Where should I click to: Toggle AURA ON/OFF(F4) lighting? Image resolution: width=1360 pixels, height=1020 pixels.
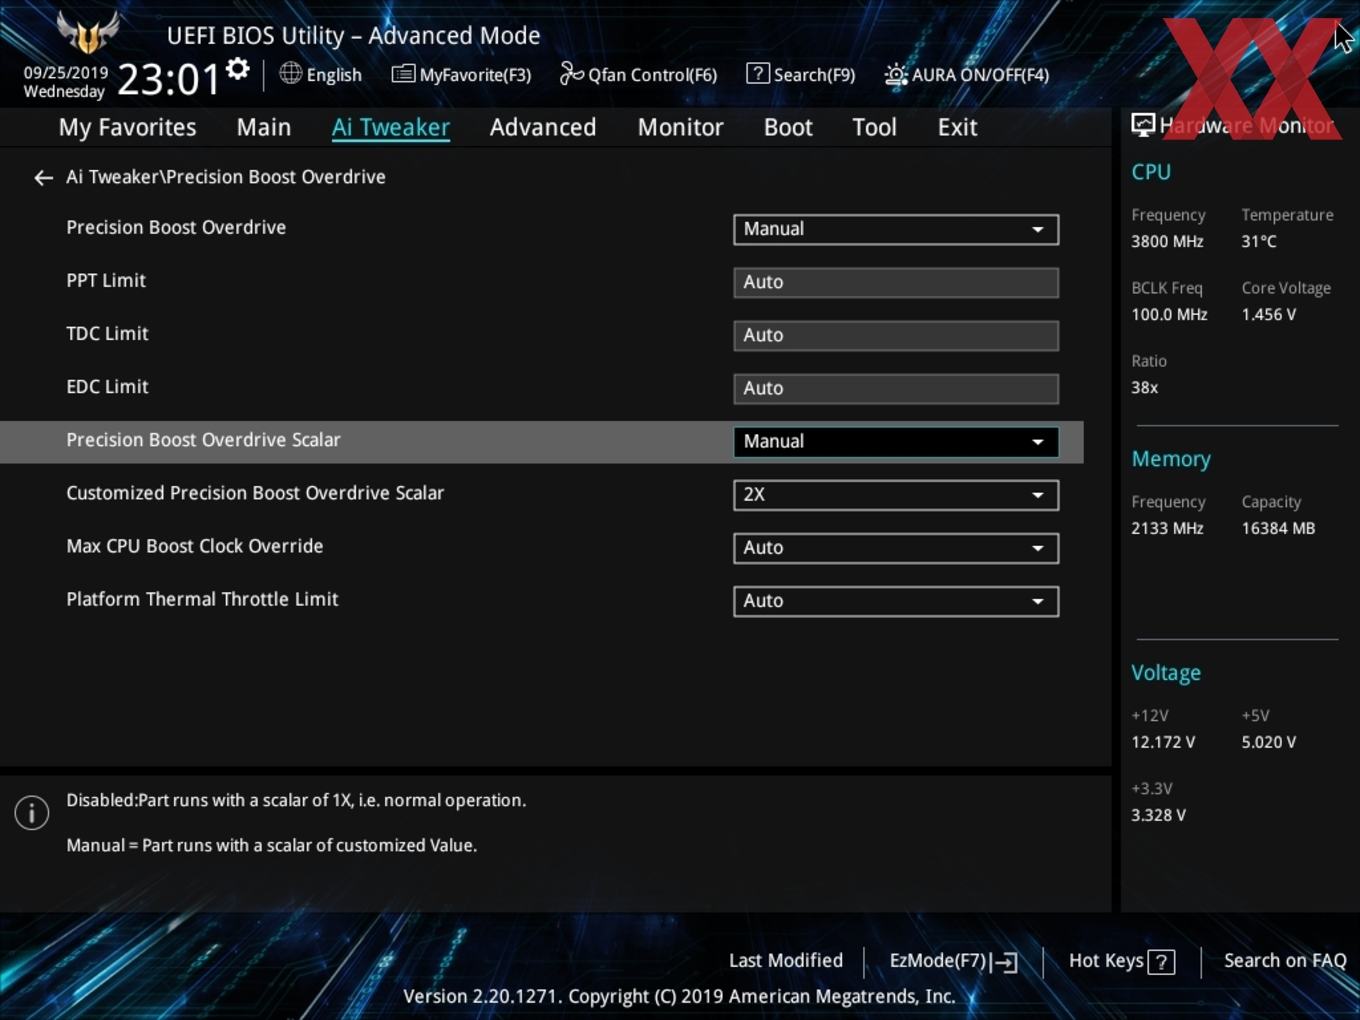coord(967,75)
